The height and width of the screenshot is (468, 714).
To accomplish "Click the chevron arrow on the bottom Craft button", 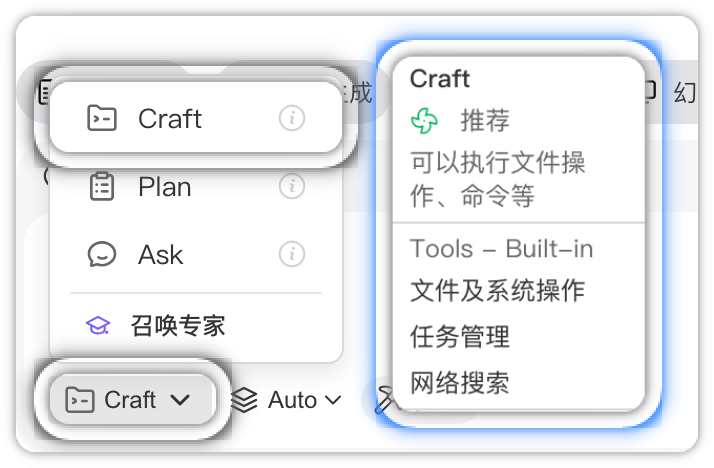I will click(181, 400).
